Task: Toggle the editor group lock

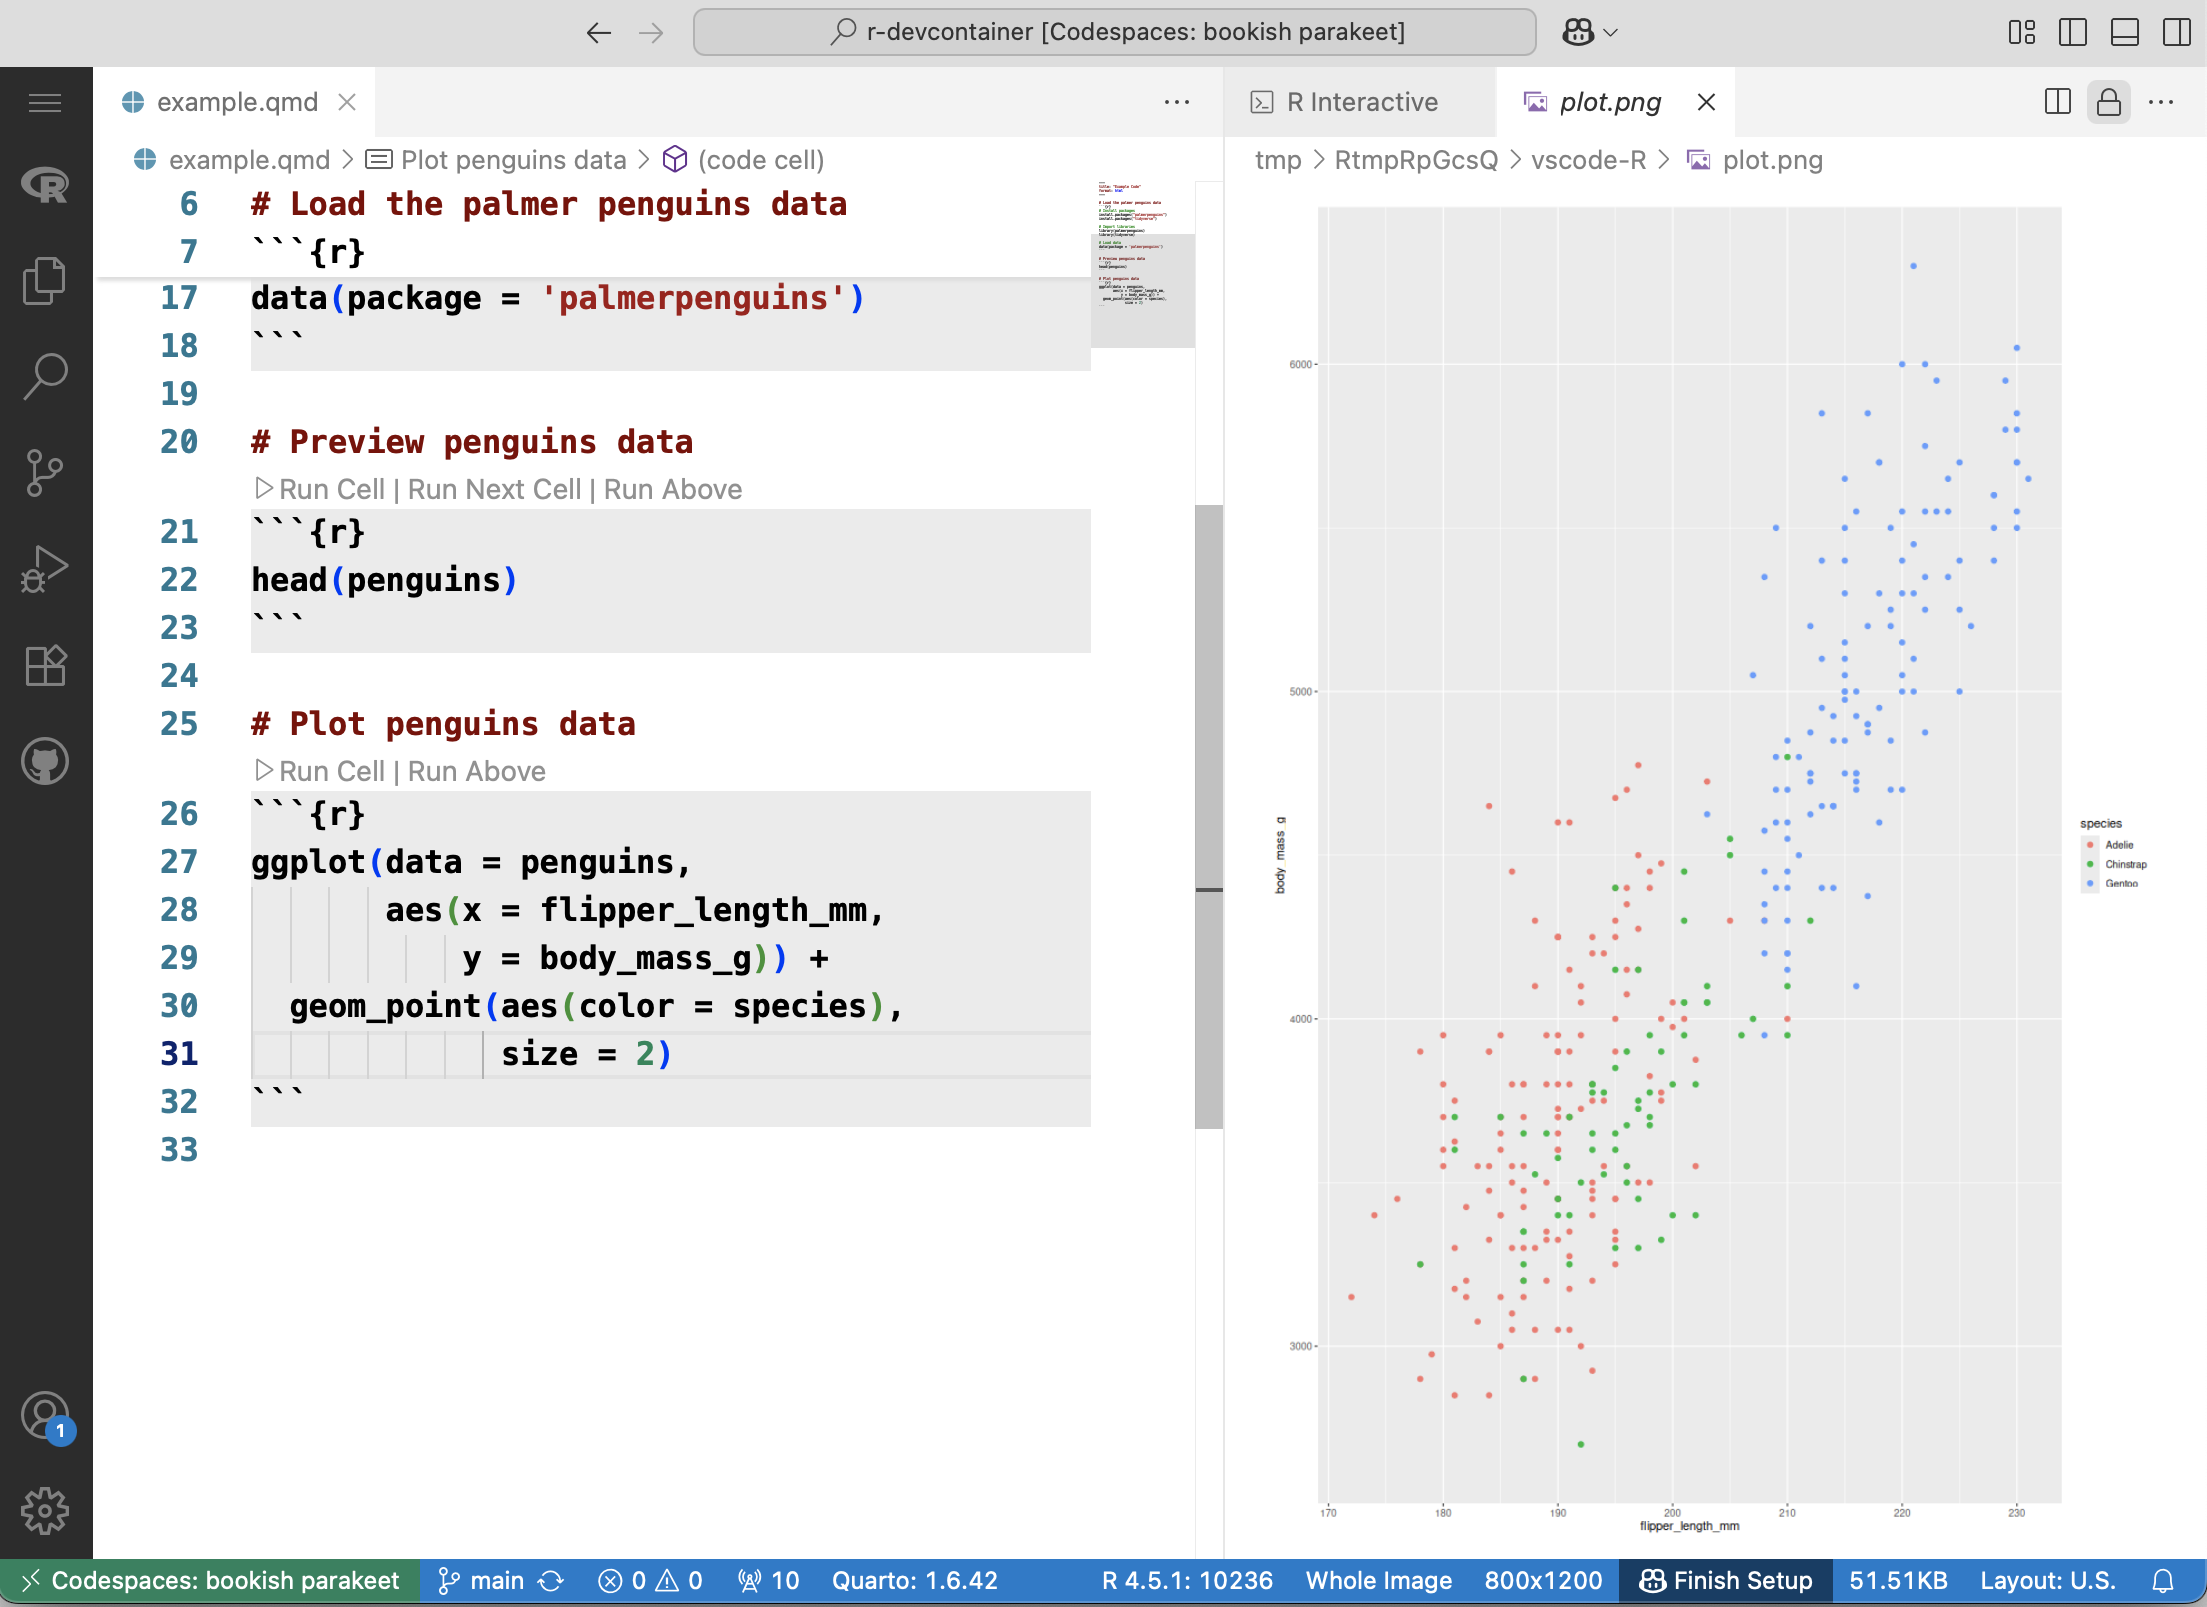Action: tap(2109, 102)
